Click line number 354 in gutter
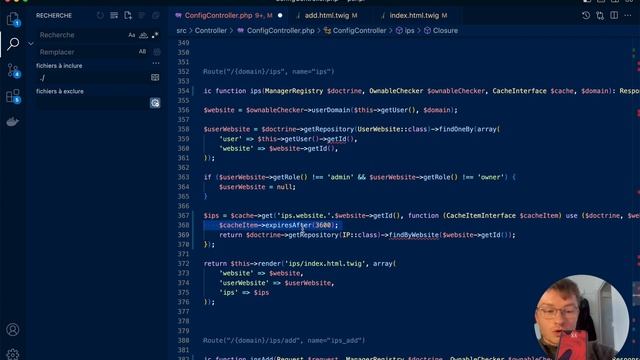The height and width of the screenshot is (360, 640). click(183, 91)
